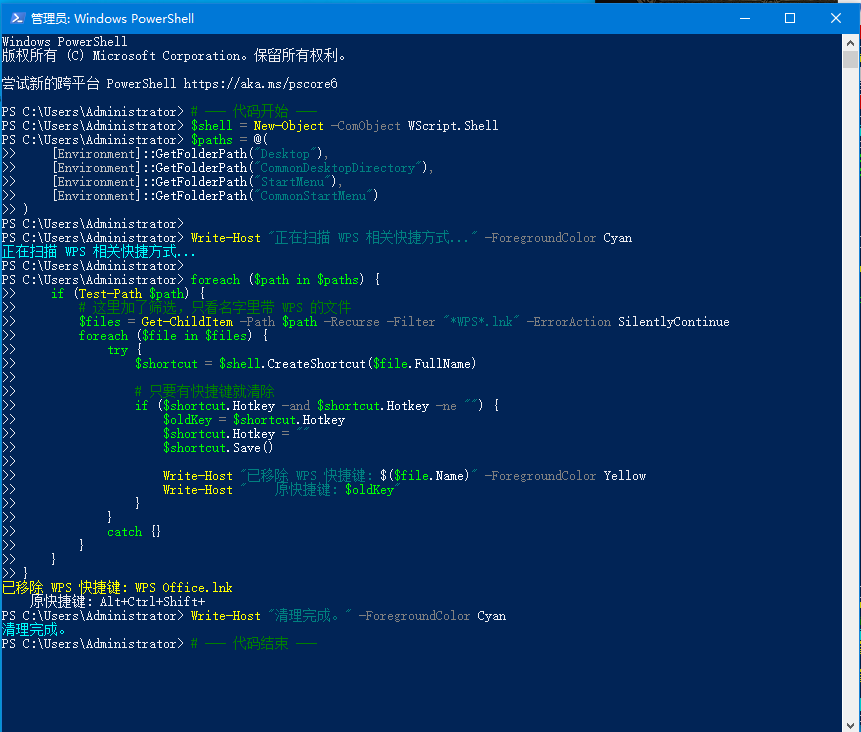Click the last prompt line with '代码结束' comment
The width and height of the screenshot is (861, 732).
tap(160, 644)
